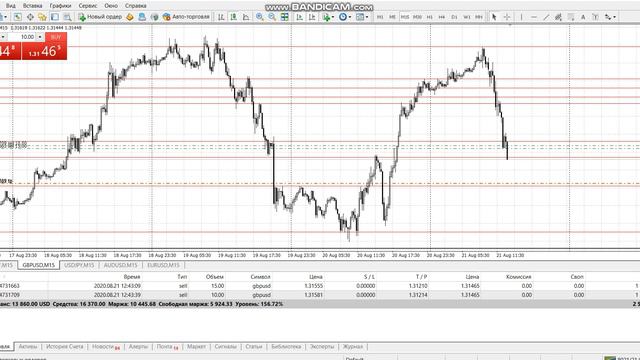Image resolution: width=640 pixels, height=360 pixels.
Task: Select sell order row with volume 15.00
Action: (320, 286)
